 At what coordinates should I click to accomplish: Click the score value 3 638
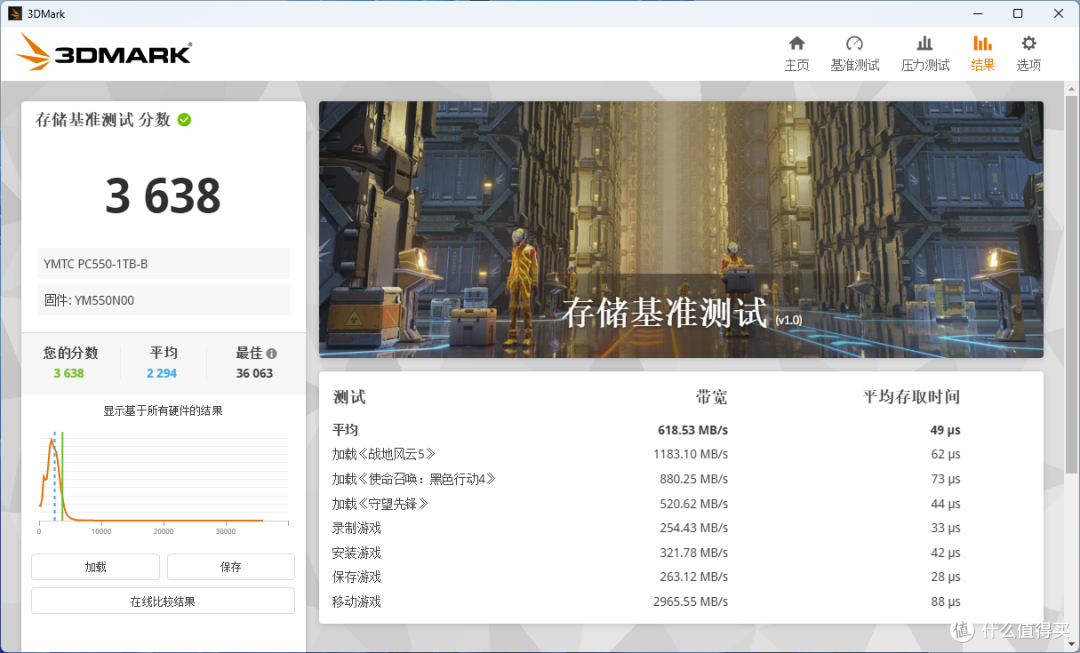tap(163, 196)
